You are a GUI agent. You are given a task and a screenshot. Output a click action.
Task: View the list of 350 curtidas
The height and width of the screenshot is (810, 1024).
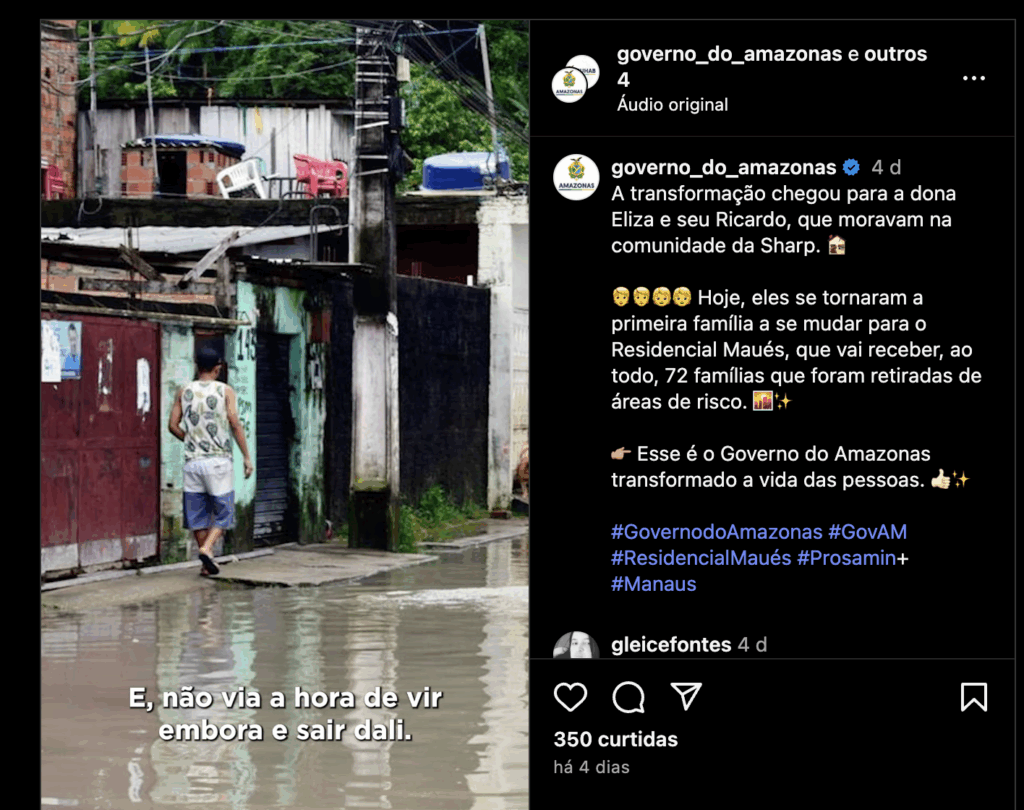pyautogui.click(x=615, y=739)
